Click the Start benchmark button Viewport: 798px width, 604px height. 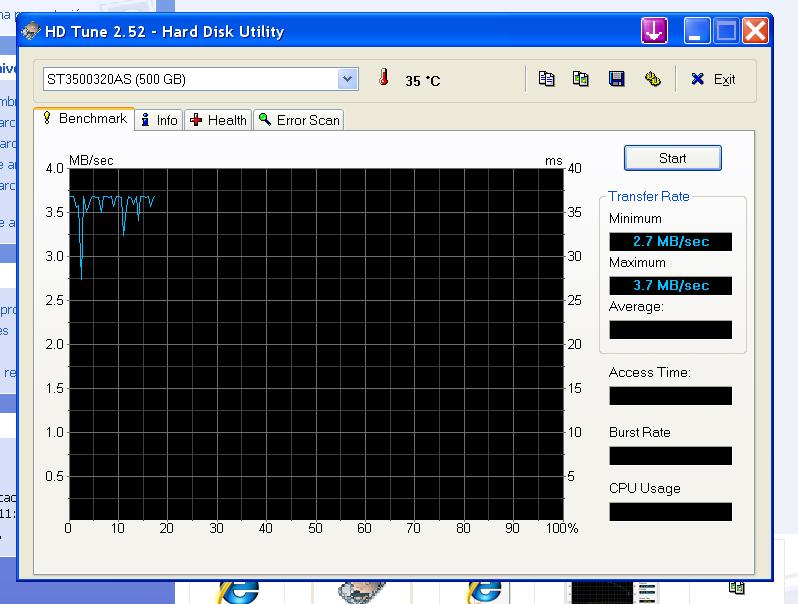point(672,158)
